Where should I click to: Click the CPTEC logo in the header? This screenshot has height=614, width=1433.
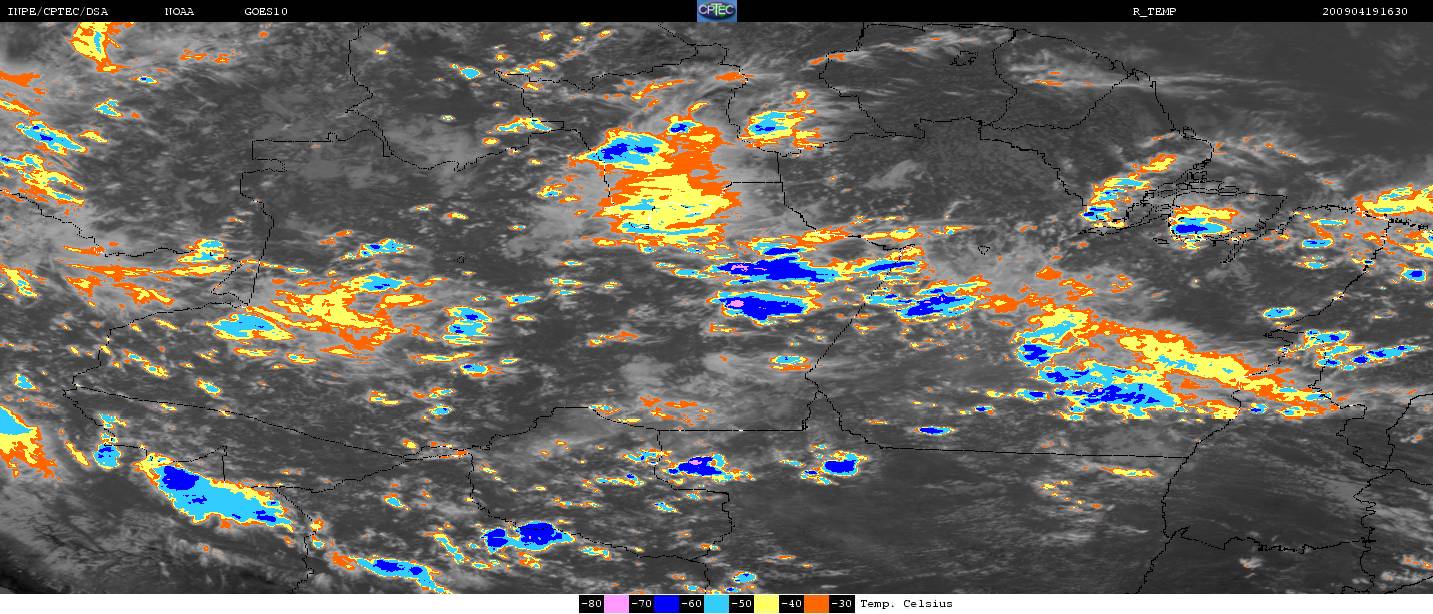(716, 11)
